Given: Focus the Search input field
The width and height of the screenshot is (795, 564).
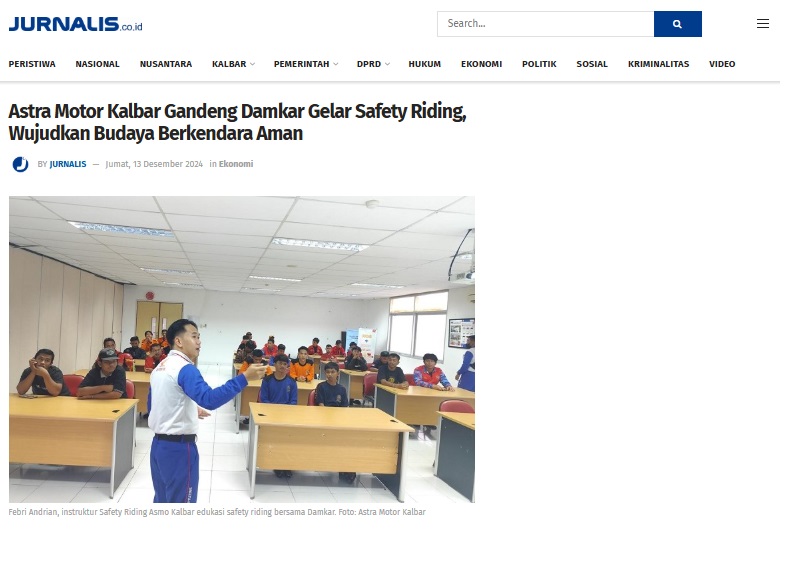Looking at the screenshot, I should (546, 24).
